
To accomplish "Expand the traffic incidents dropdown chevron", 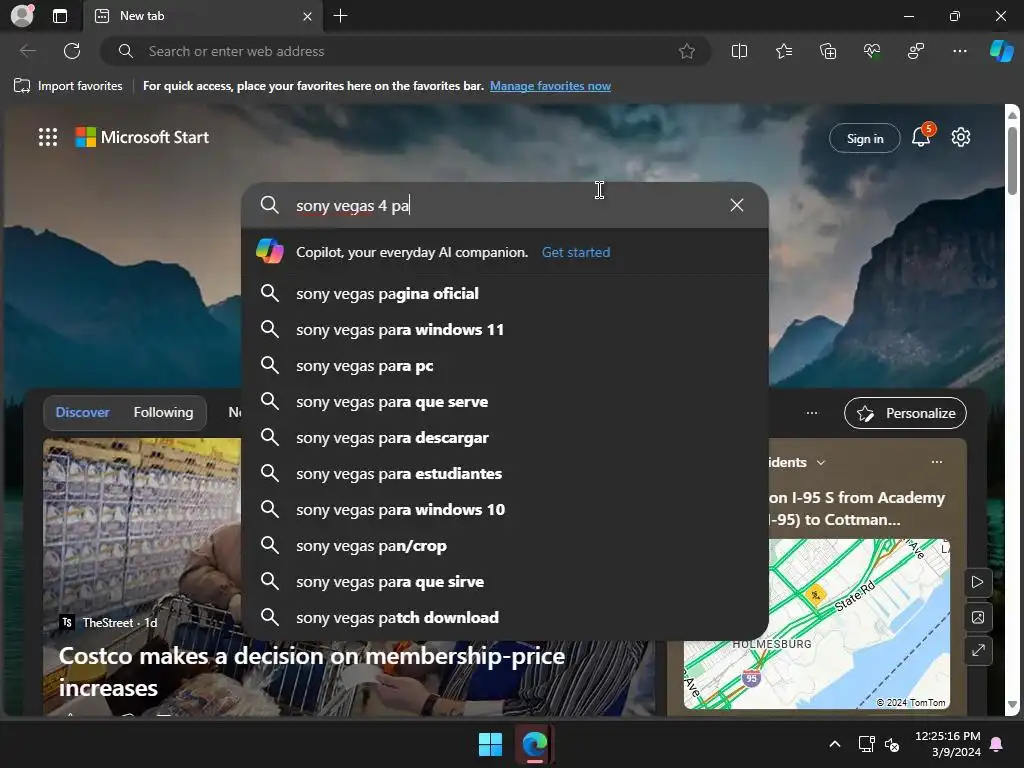I will click(x=821, y=462).
